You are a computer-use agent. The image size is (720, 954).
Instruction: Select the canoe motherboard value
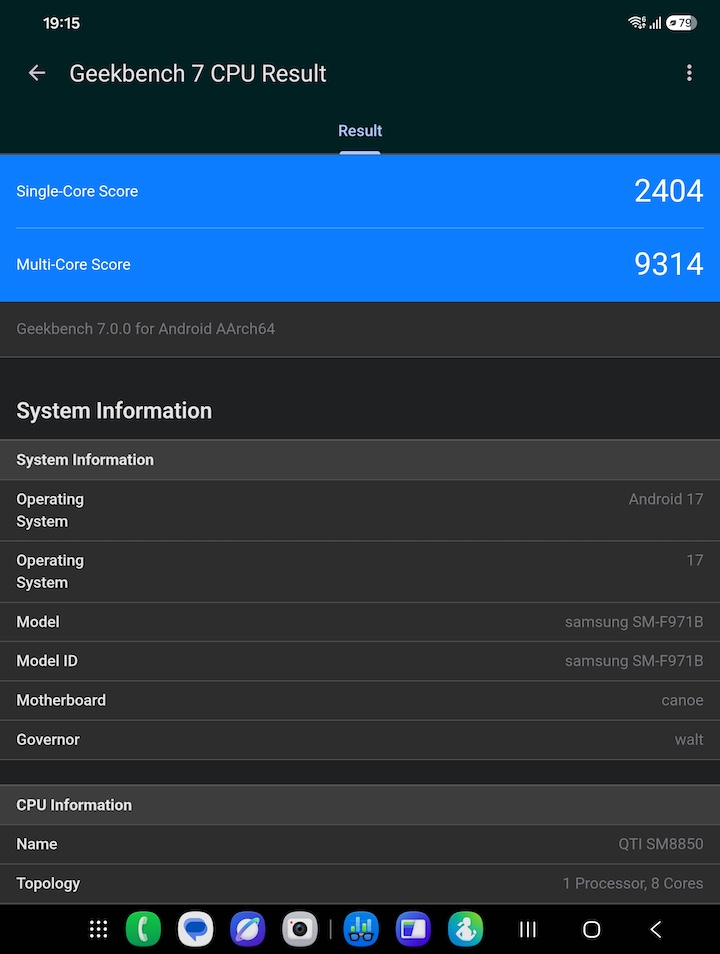point(682,700)
